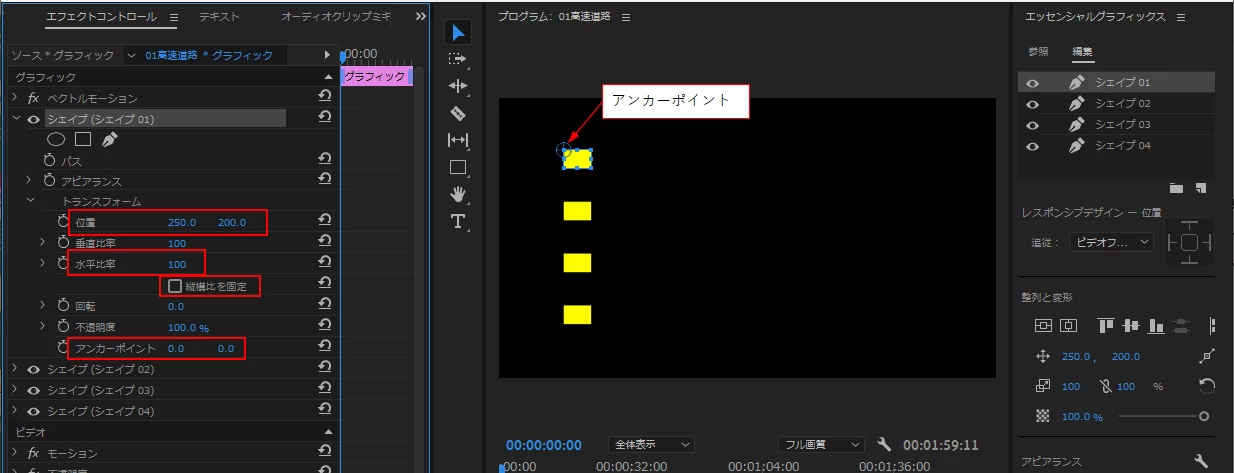Switch to the テキスト panel tab
1234x473 pixels.
coord(219,17)
